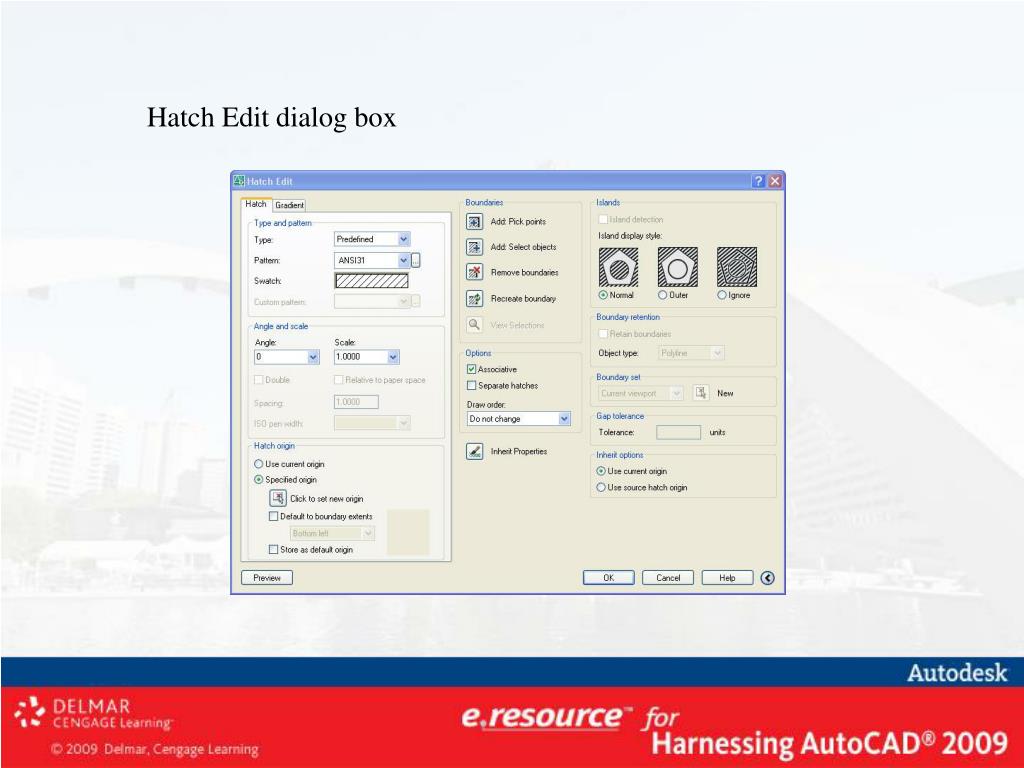Viewport: 1024px width, 768px height.
Task: Click the ANSI31 hatch pattern swatch
Action: click(x=372, y=281)
